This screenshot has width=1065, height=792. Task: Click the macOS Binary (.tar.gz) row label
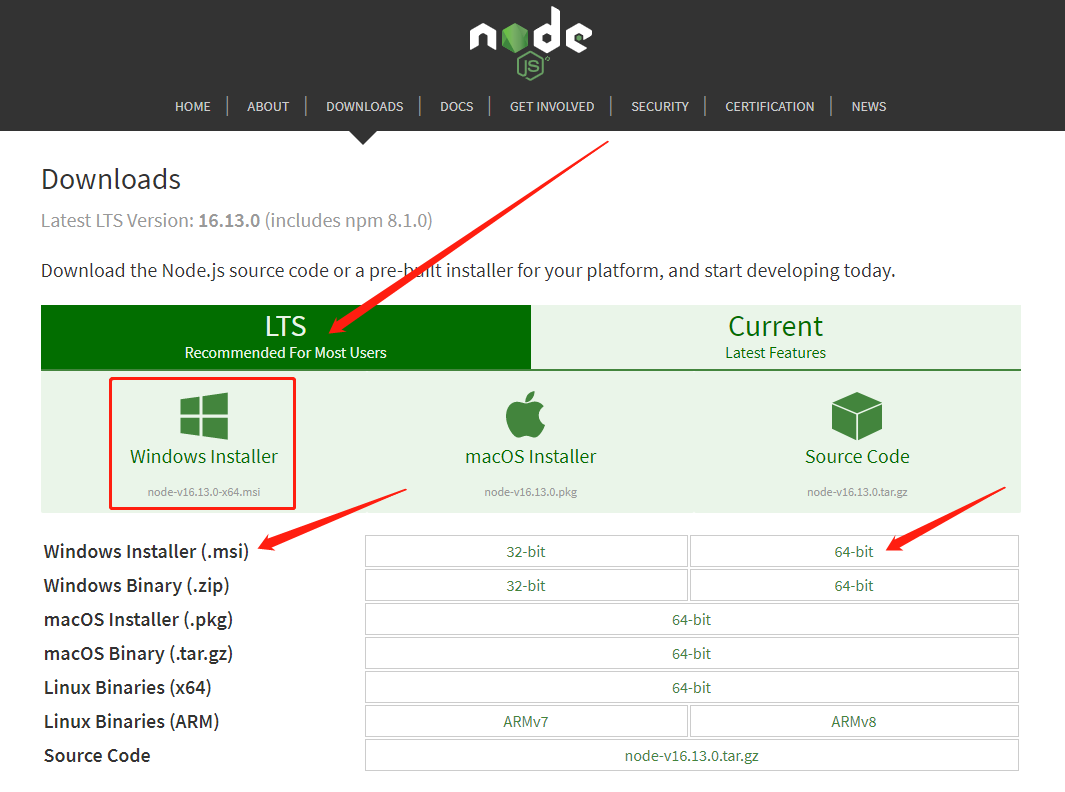[x=139, y=653]
